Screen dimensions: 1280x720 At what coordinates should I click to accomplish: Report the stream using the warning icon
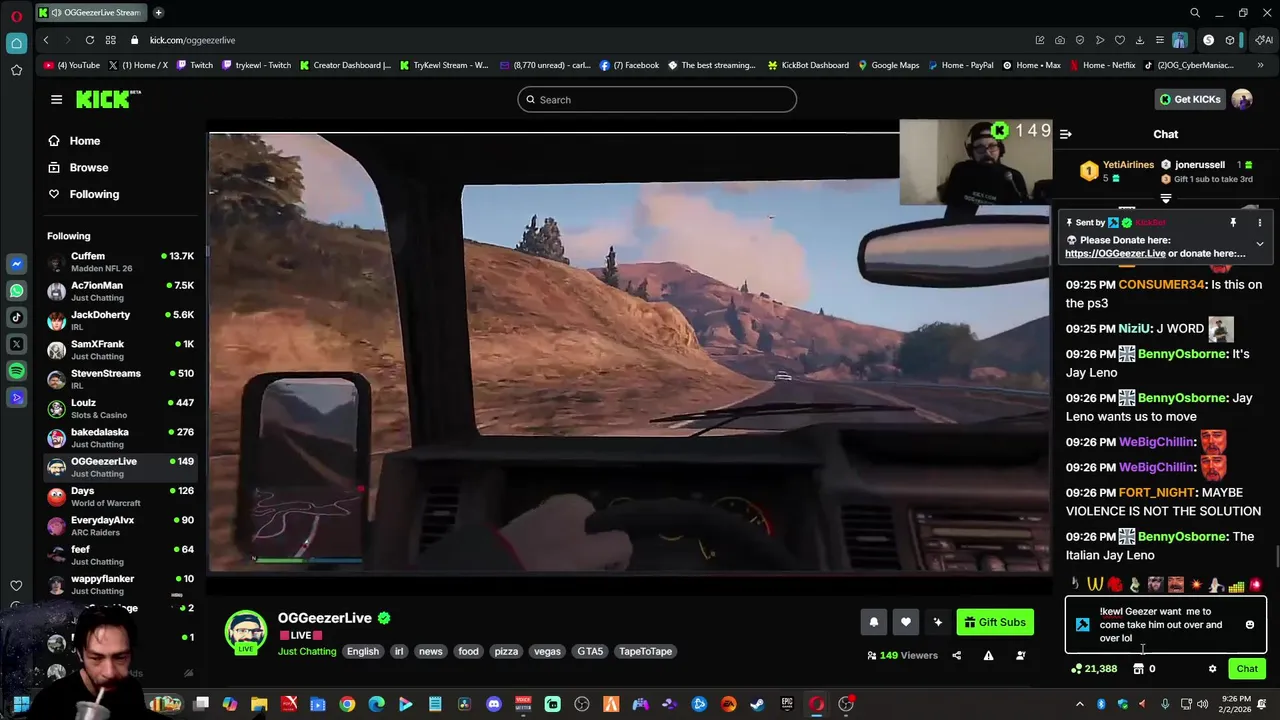coord(988,656)
